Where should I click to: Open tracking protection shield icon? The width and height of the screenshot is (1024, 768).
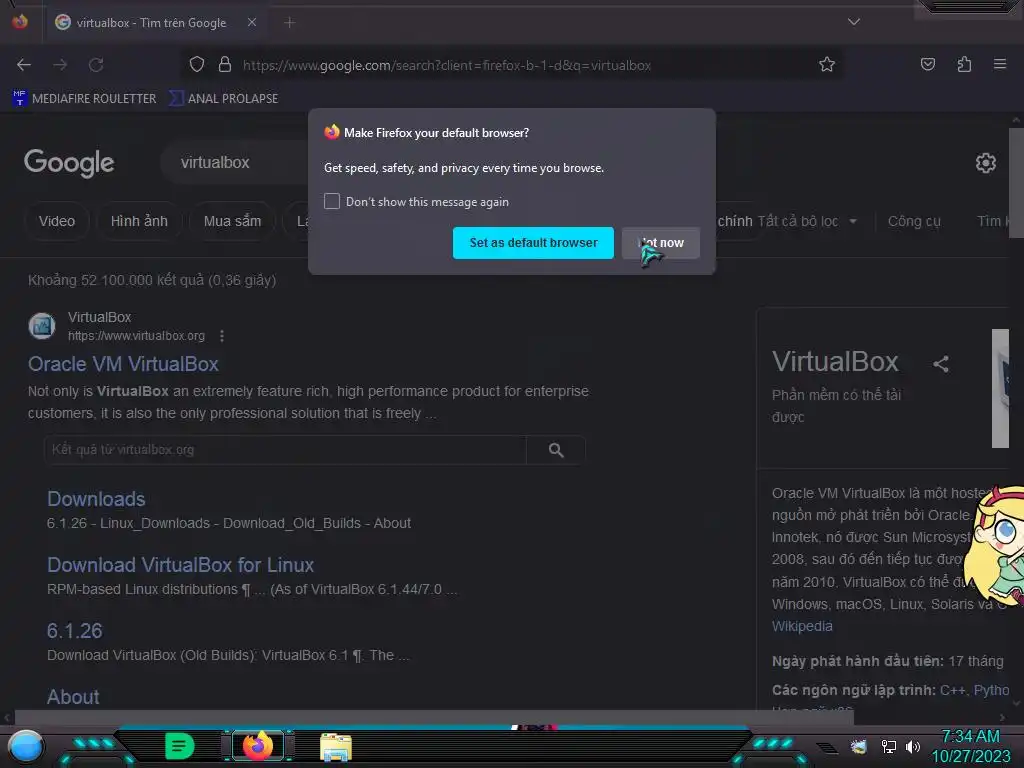point(197,65)
